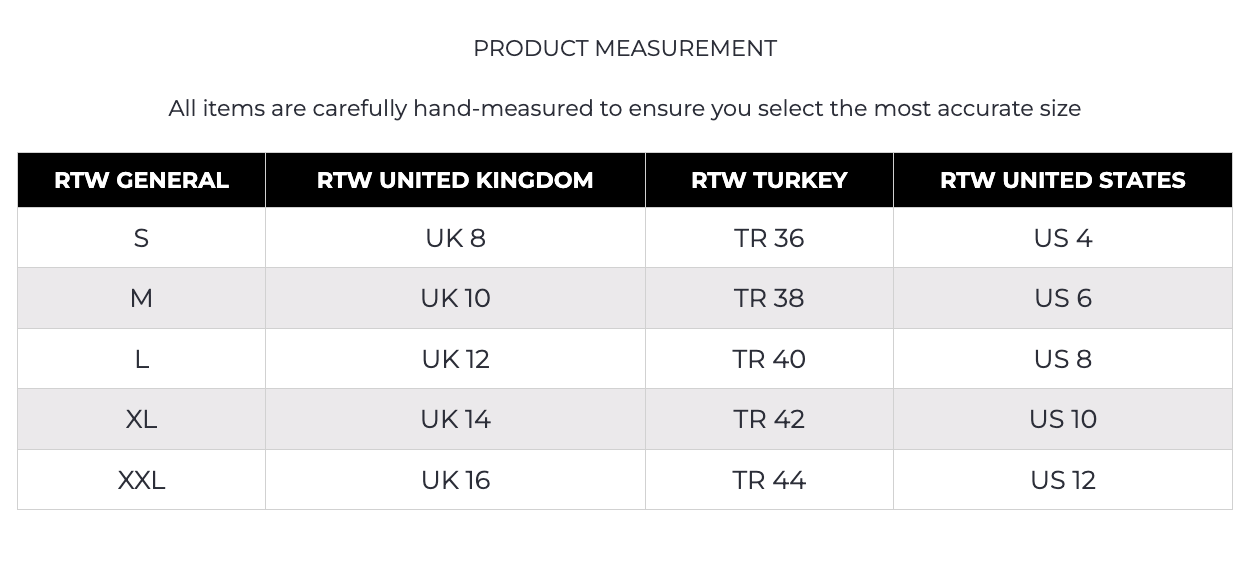Click the UK 8 cell

[455, 238]
